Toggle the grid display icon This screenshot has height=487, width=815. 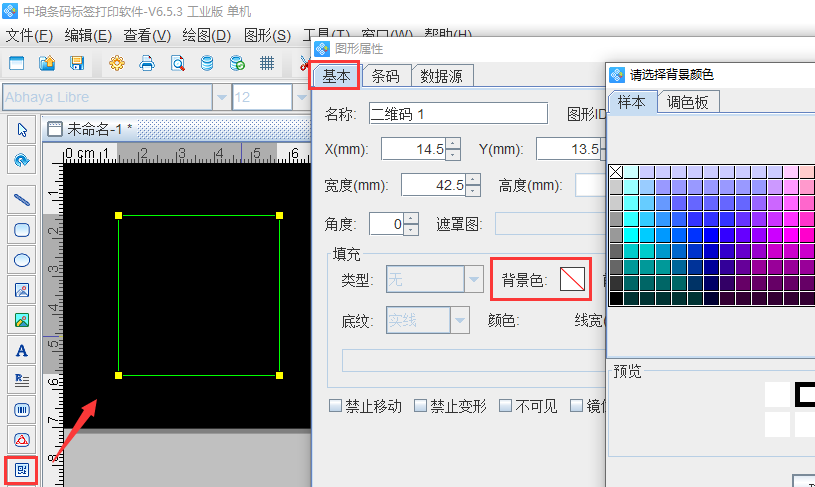point(267,63)
